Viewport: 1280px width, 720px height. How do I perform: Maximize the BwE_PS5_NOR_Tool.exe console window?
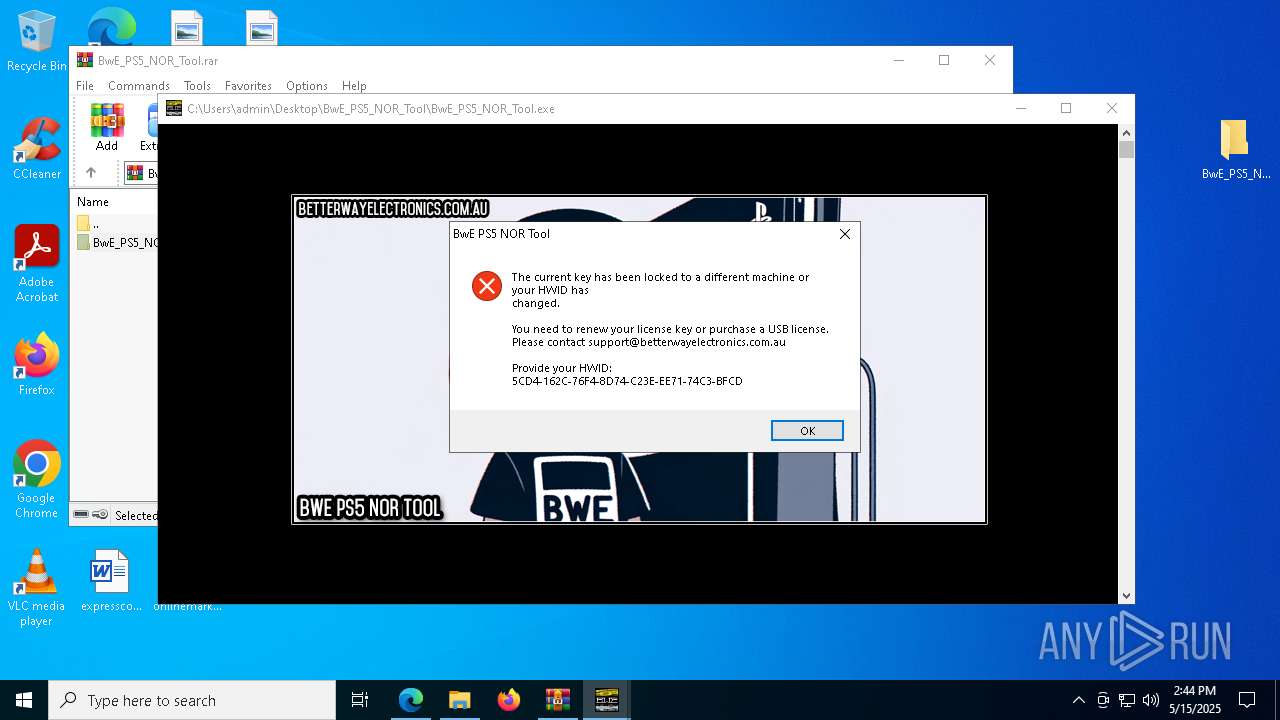pos(1066,108)
